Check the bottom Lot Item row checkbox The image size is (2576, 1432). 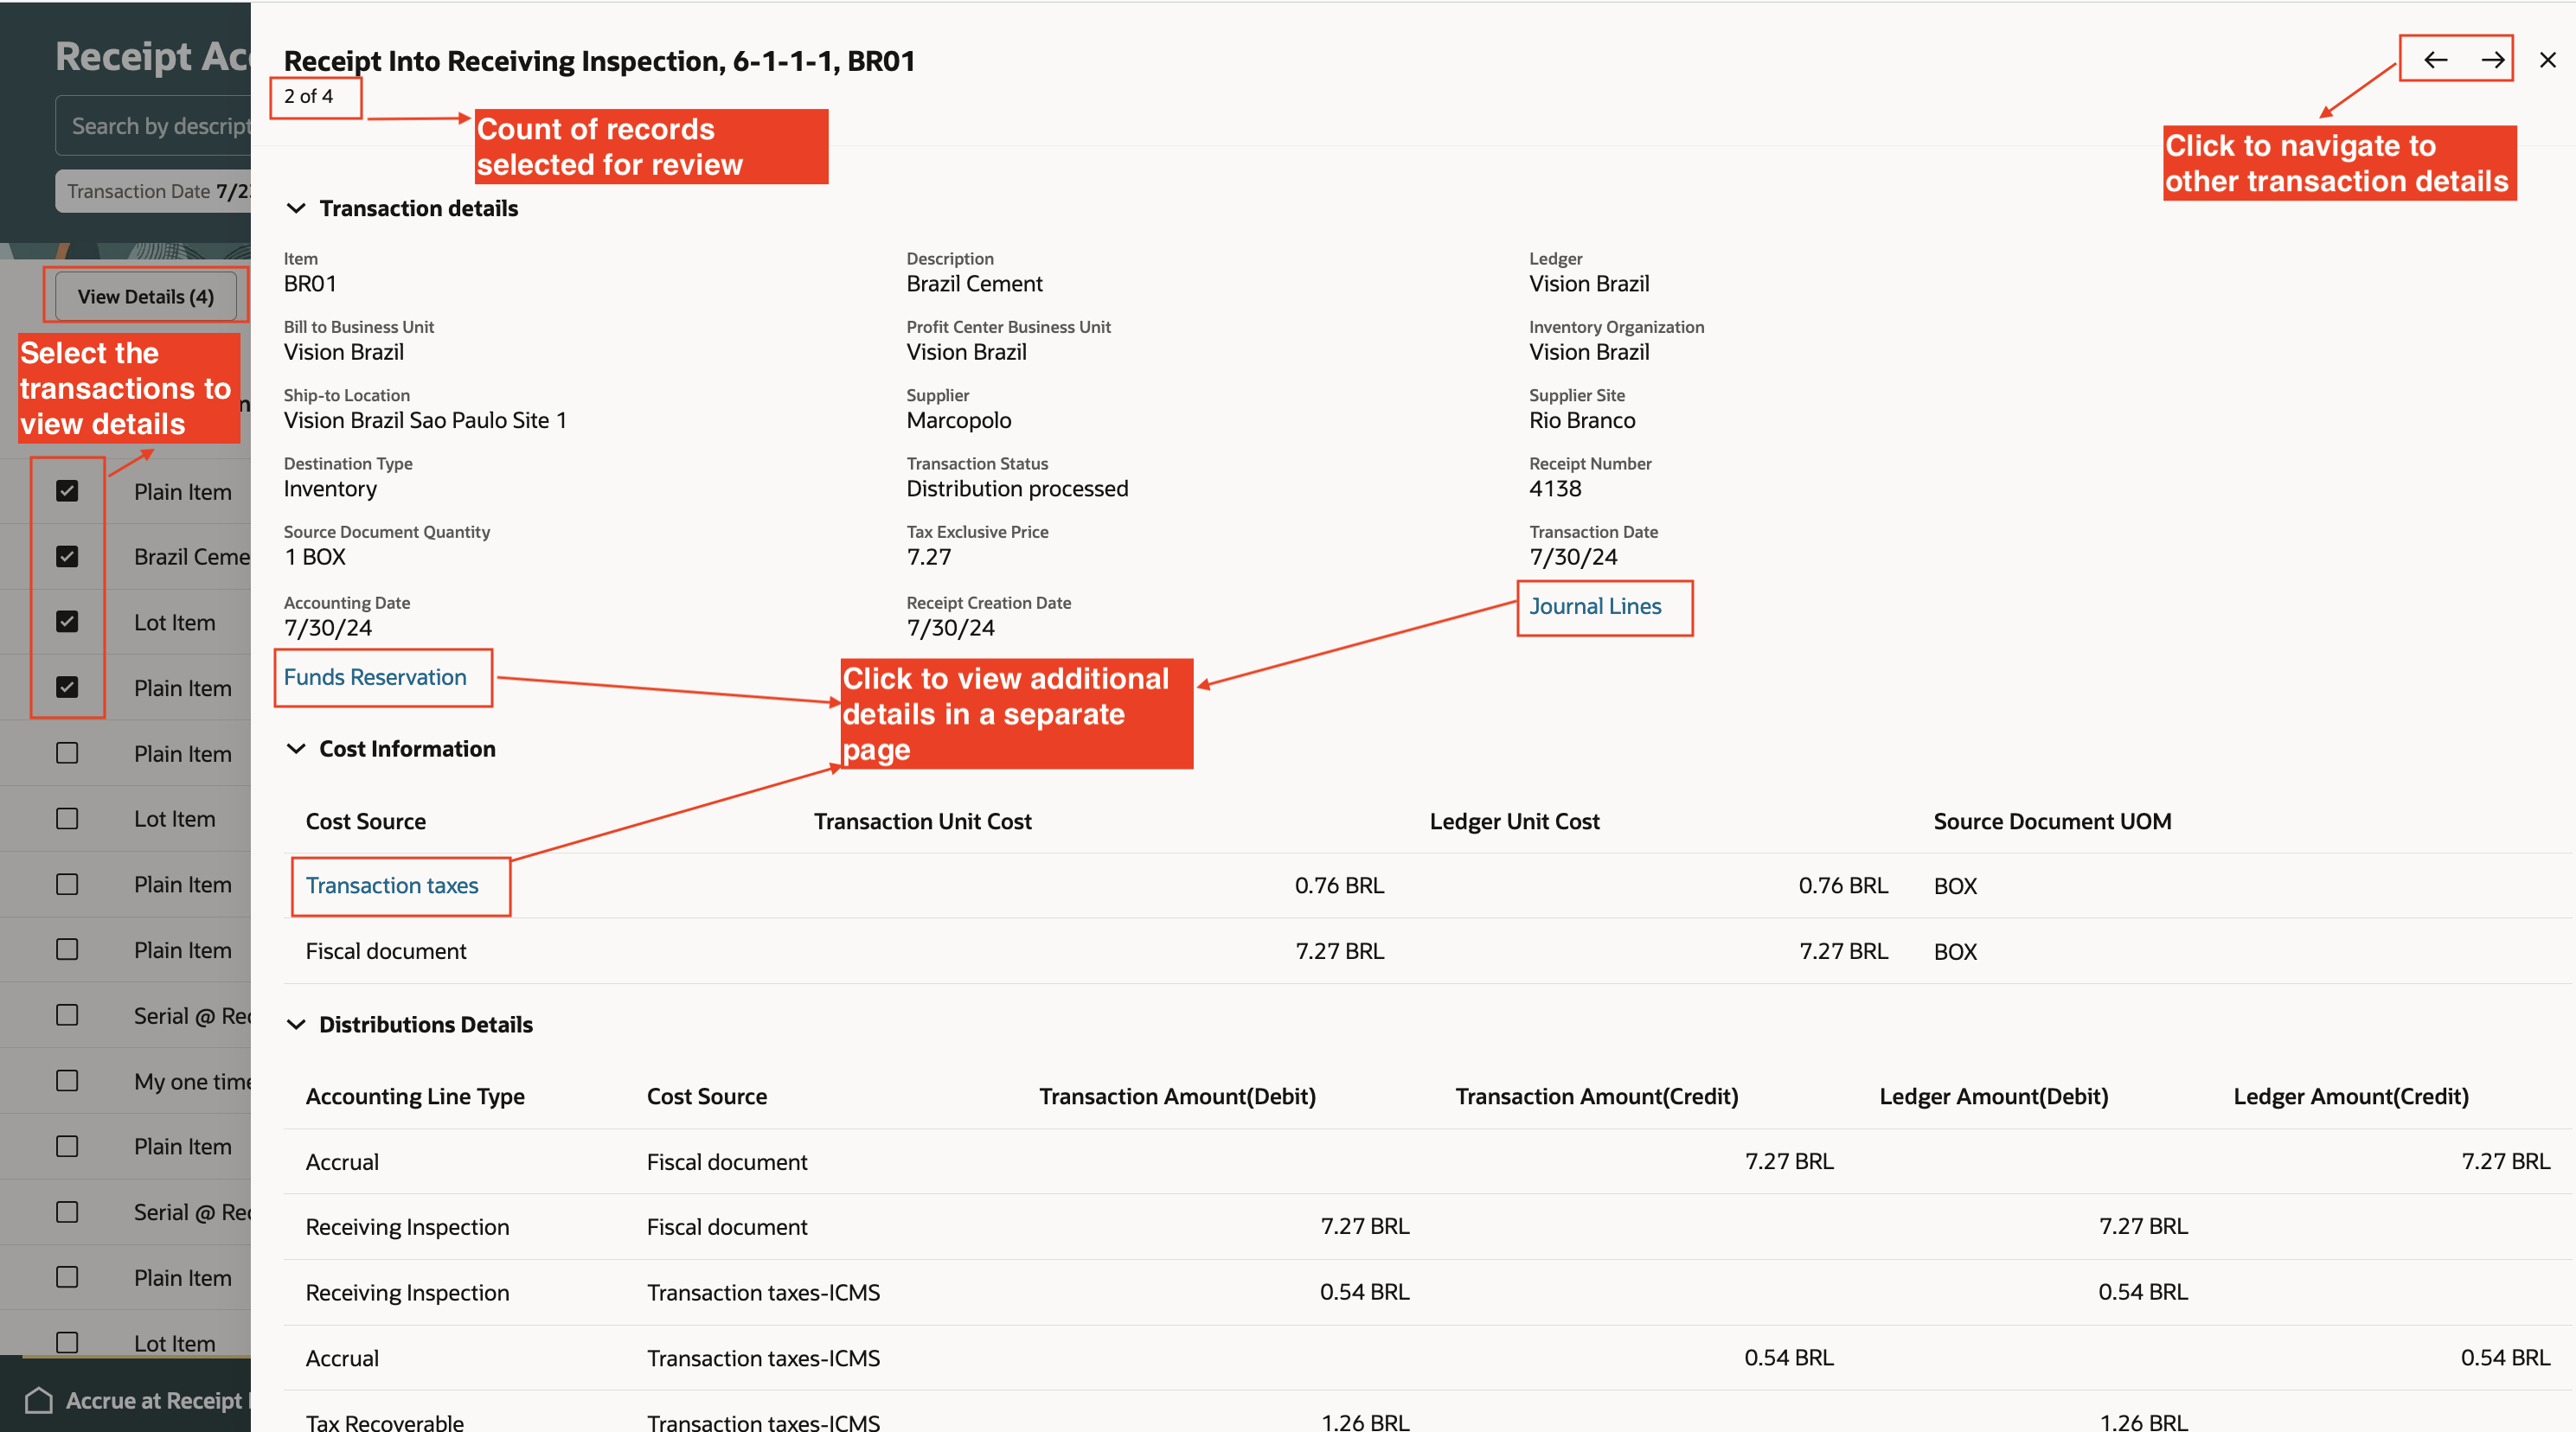click(67, 1343)
